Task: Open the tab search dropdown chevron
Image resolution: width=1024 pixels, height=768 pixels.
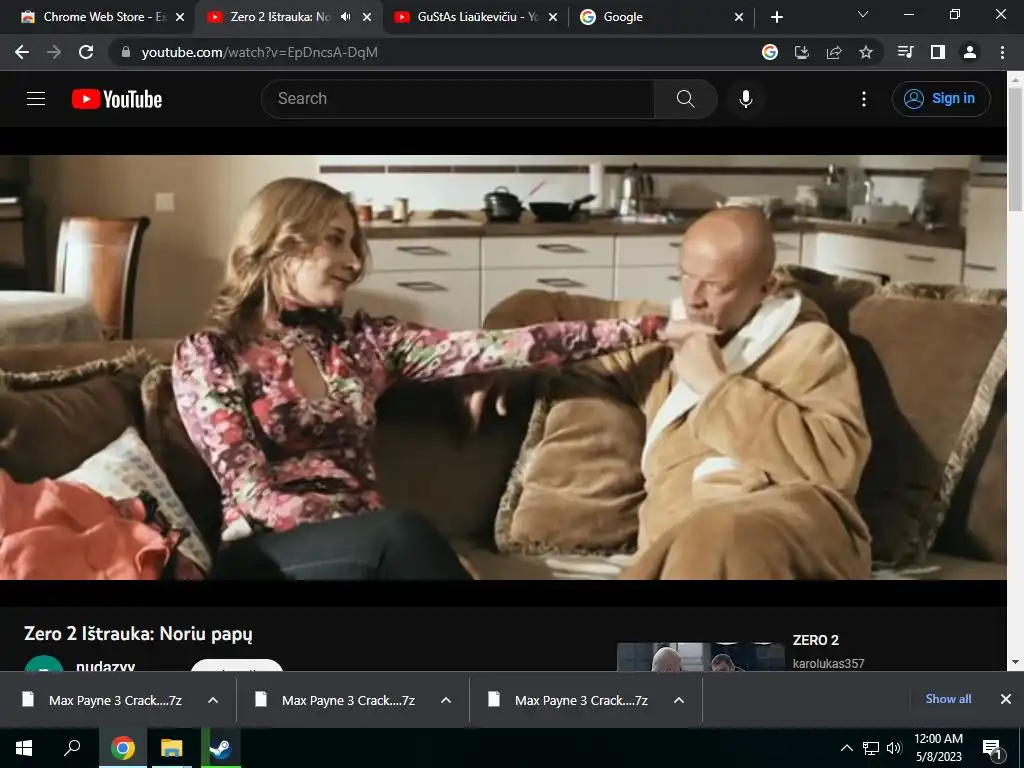Action: pyautogui.click(x=863, y=14)
